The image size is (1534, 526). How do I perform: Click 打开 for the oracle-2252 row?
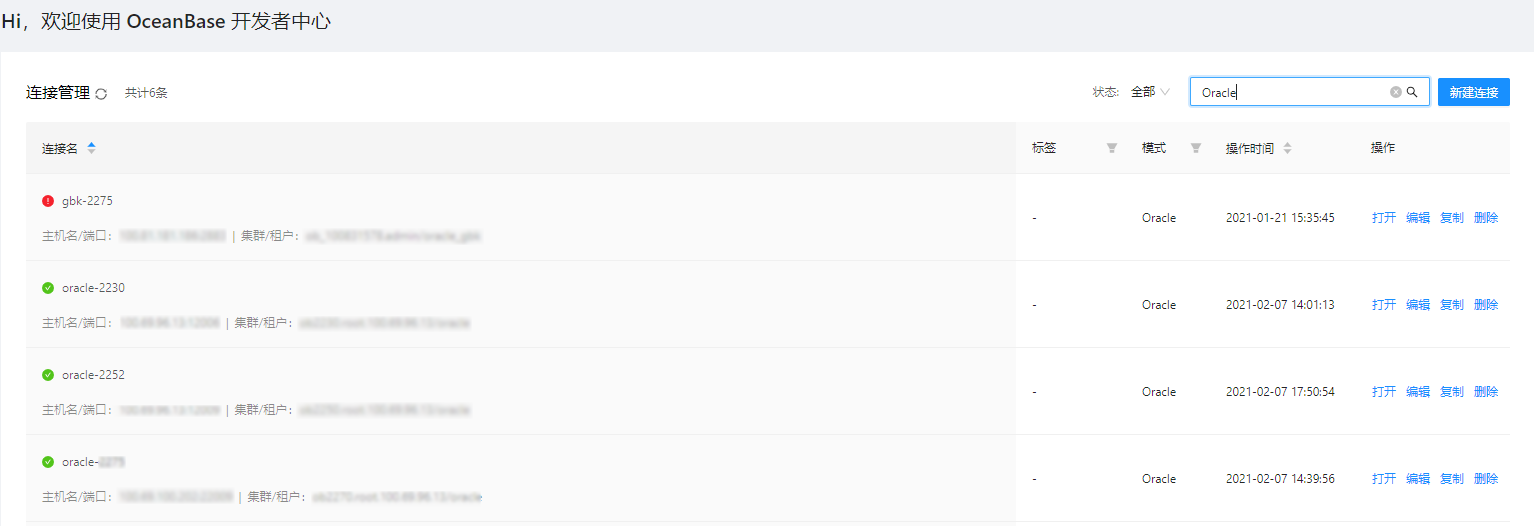[1384, 392]
